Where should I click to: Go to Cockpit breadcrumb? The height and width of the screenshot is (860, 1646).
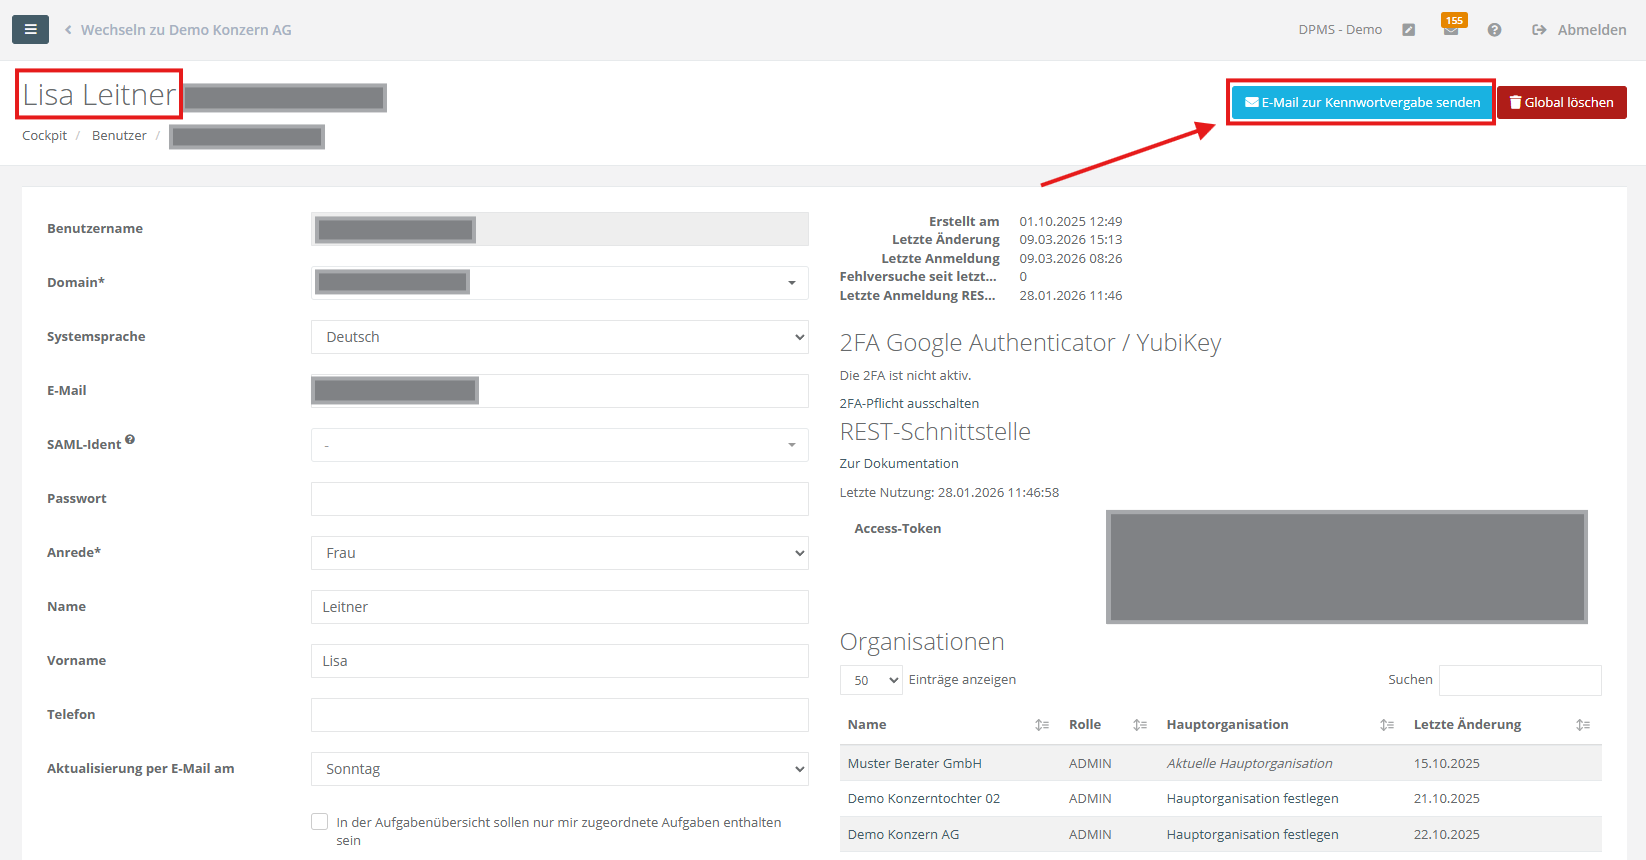tap(44, 136)
